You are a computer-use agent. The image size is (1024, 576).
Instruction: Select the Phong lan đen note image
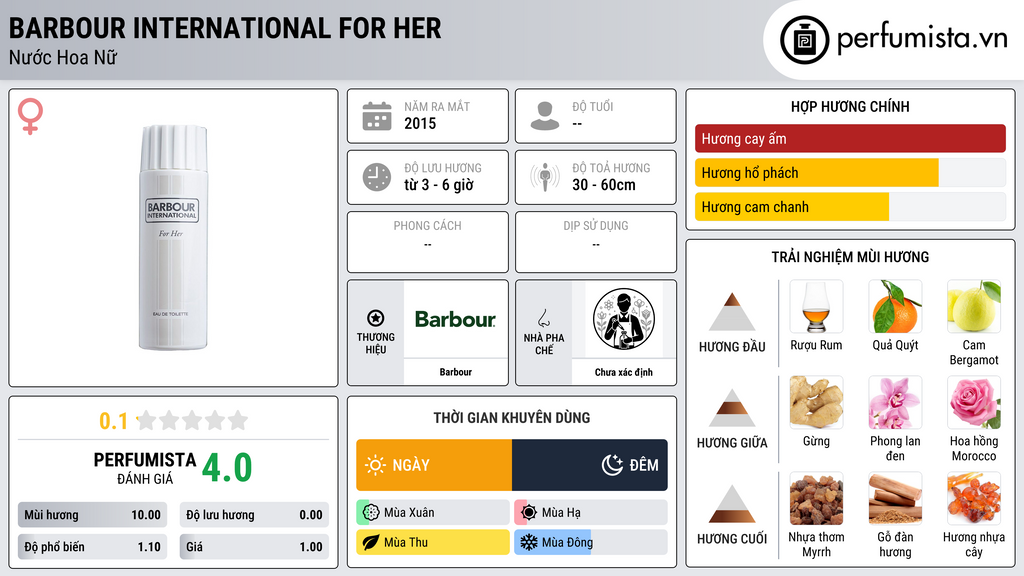tap(895, 403)
